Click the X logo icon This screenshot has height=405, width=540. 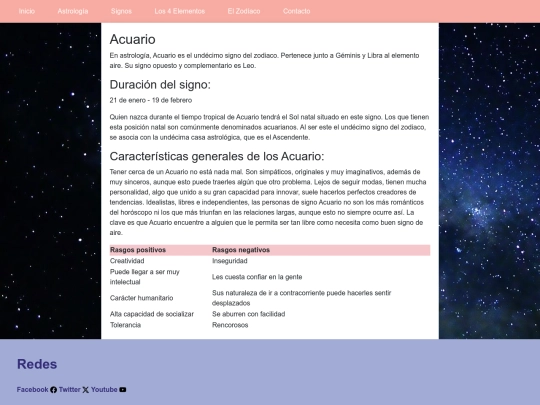click(x=86, y=390)
